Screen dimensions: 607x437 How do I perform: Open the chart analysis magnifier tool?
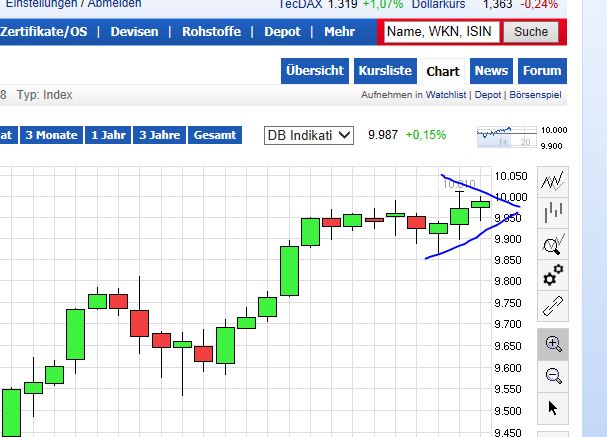coord(553,244)
